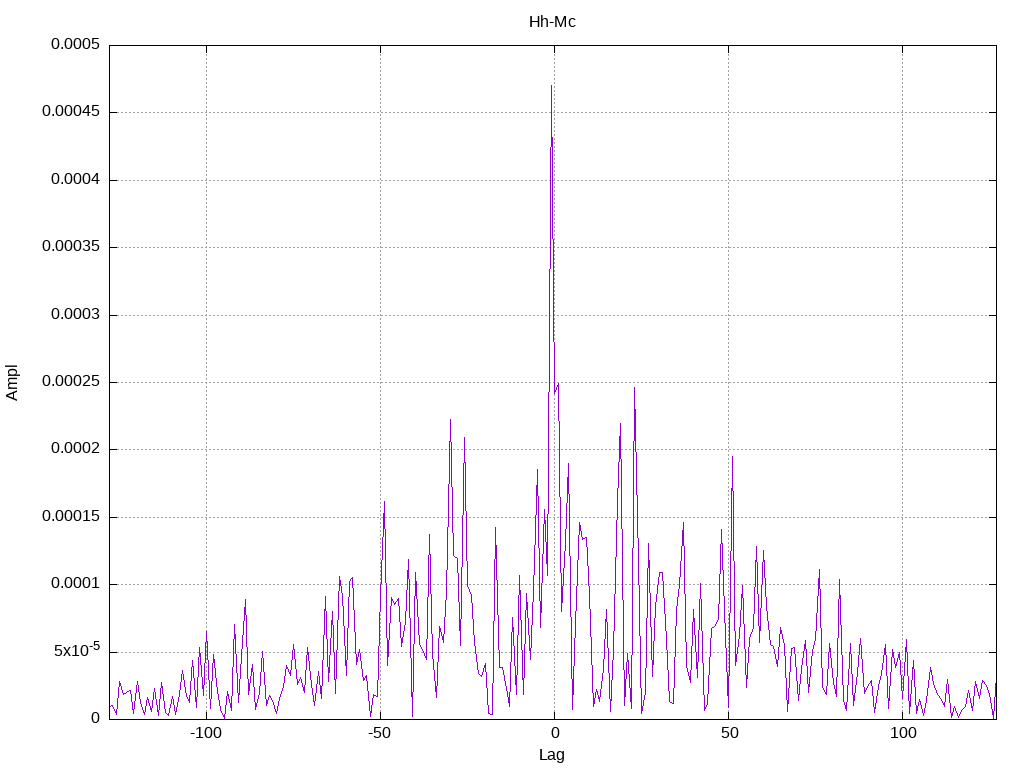The height and width of the screenshot is (768, 1024).
Task: Click the 0.0005 y-axis tick label
Action: click(76, 44)
